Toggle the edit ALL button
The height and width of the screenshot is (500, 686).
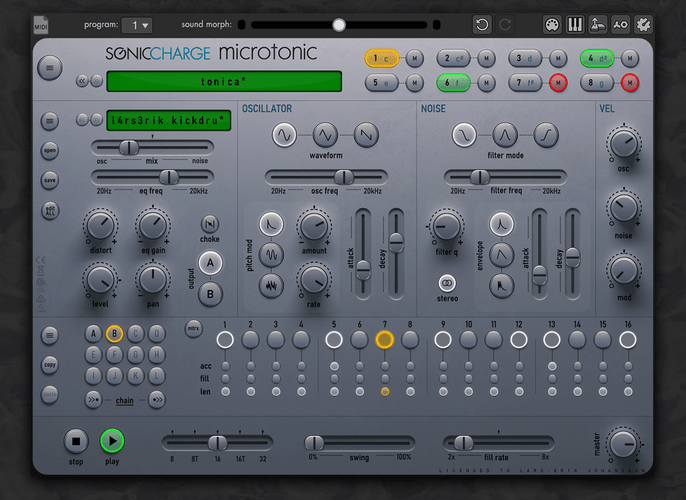[x=50, y=210]
